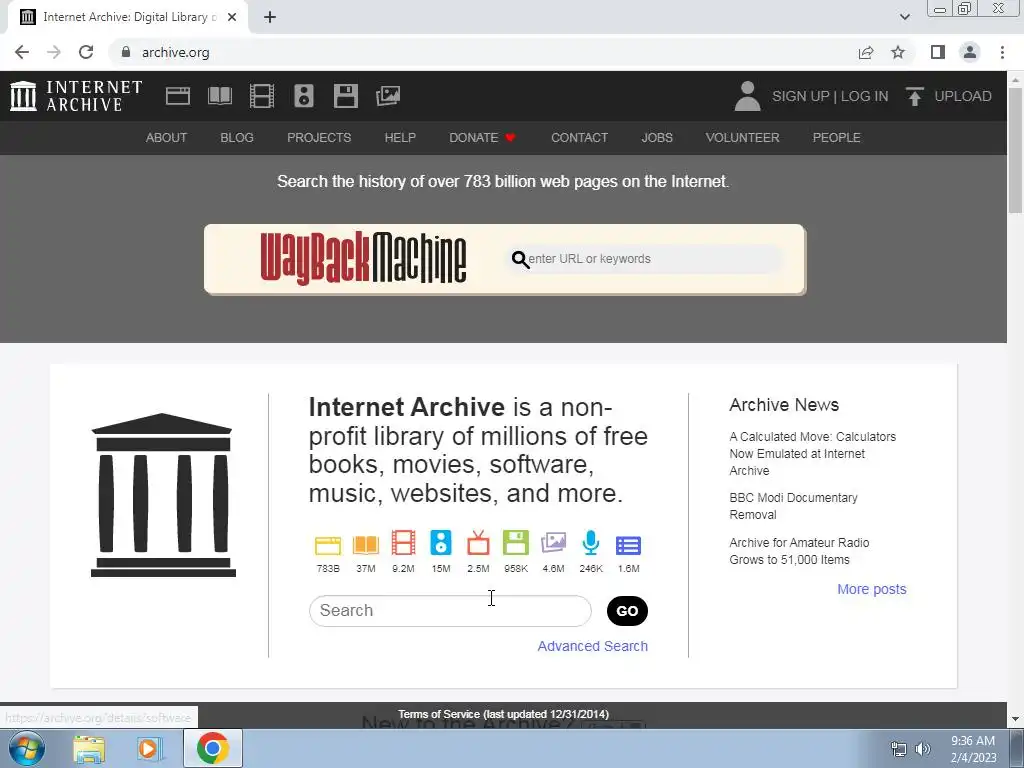The width and height of the screenshot is (1024, 768).
Task: Open Chrome profile icon
Action: tap(970, 52)
